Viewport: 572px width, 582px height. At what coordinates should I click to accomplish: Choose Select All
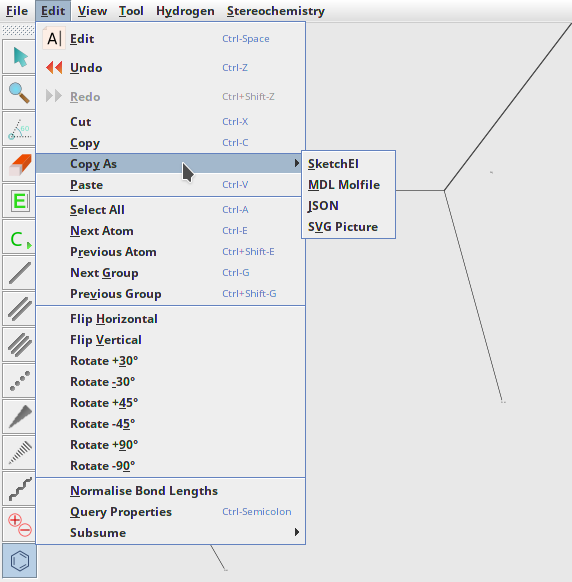(171, 210)
